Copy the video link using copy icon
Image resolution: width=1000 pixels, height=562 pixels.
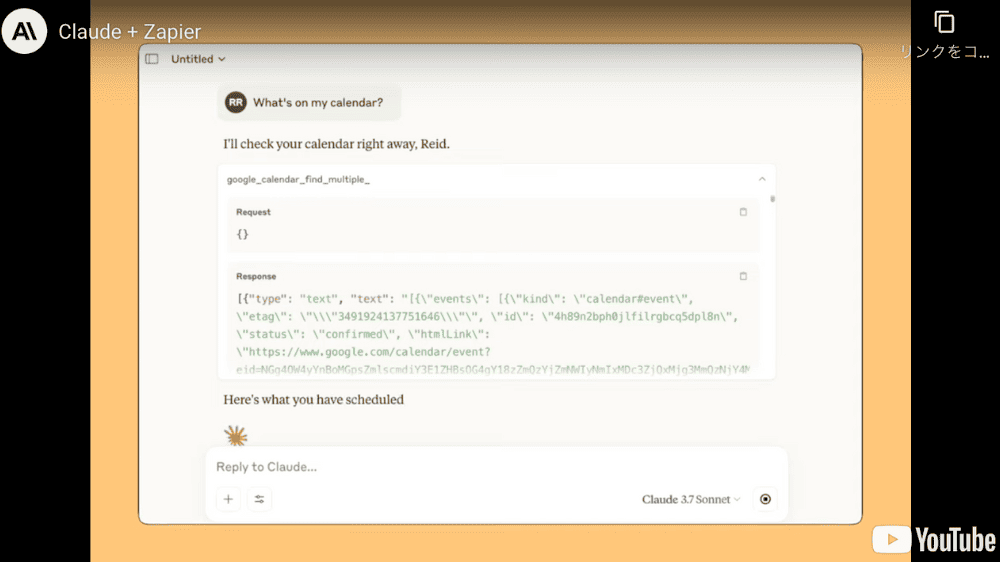click(945, 22)
